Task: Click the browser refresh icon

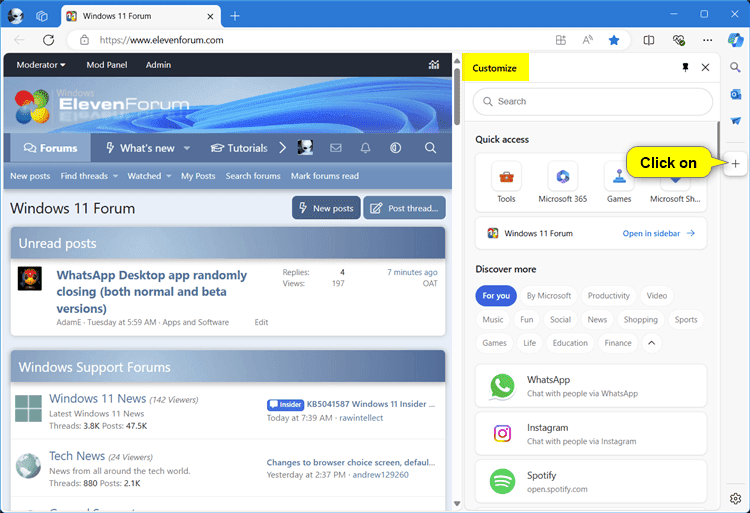Action: coord(48,40)
